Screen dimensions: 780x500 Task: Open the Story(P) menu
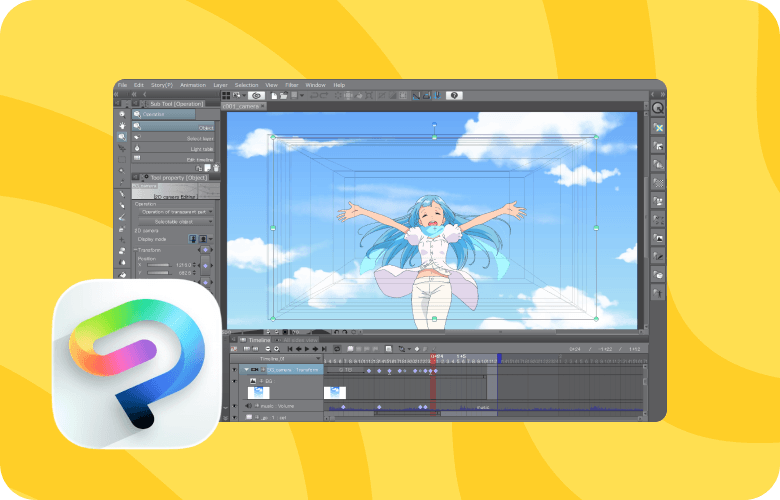[162, 85]
